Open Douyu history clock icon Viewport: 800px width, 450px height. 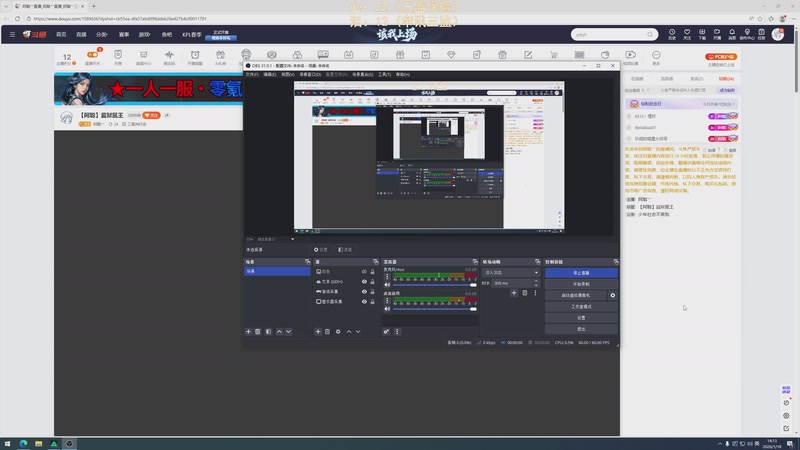tap(672, 34)
